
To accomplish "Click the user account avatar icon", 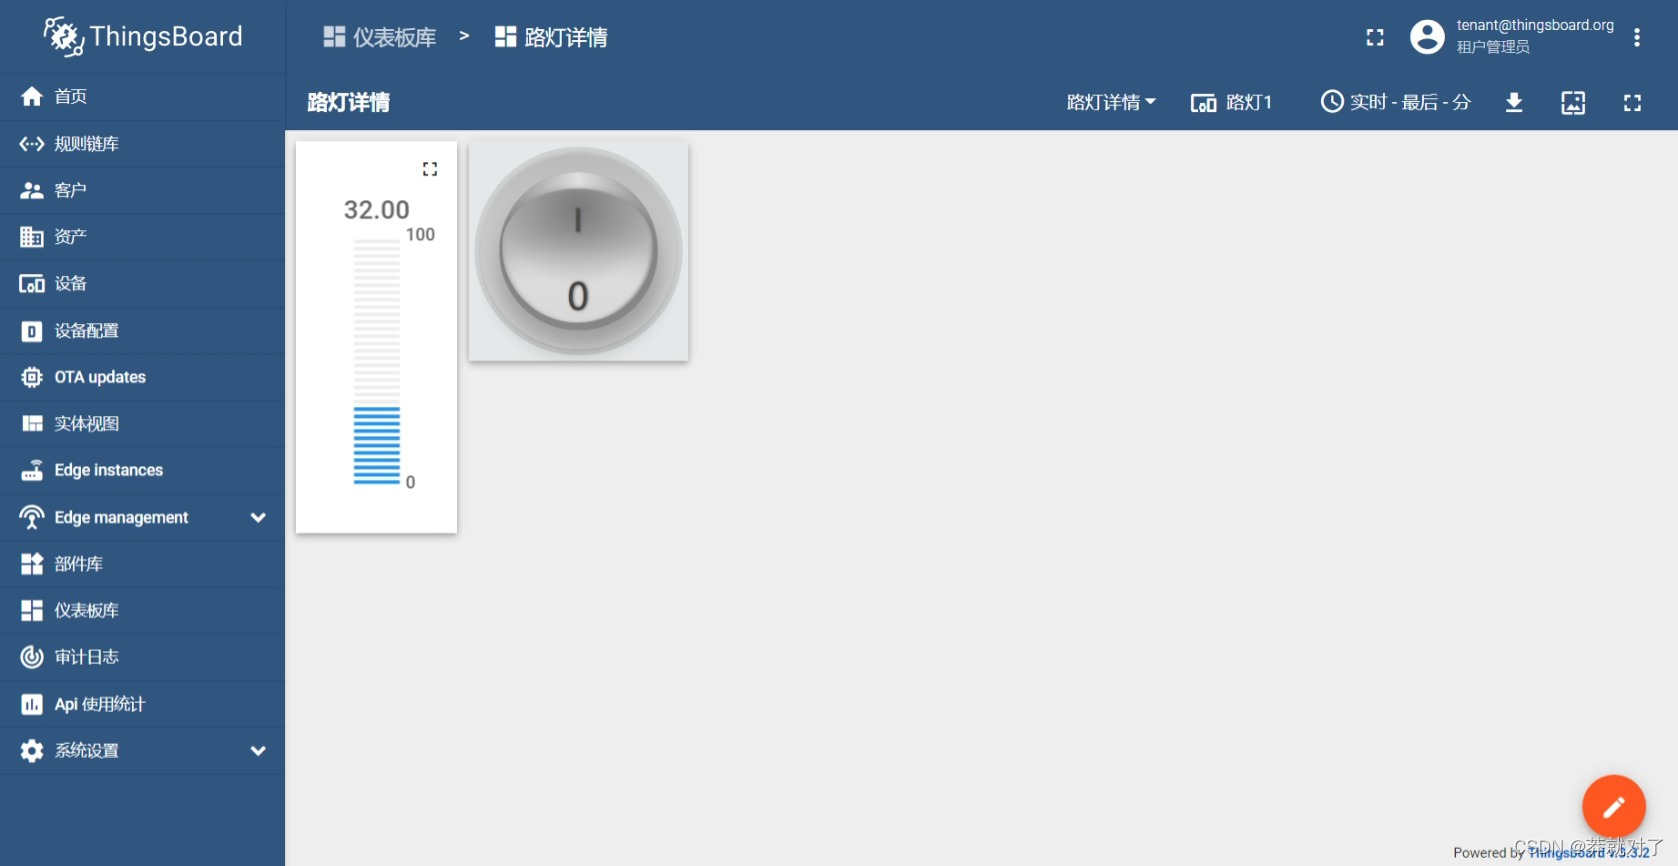I will (x=1427, y=37).
